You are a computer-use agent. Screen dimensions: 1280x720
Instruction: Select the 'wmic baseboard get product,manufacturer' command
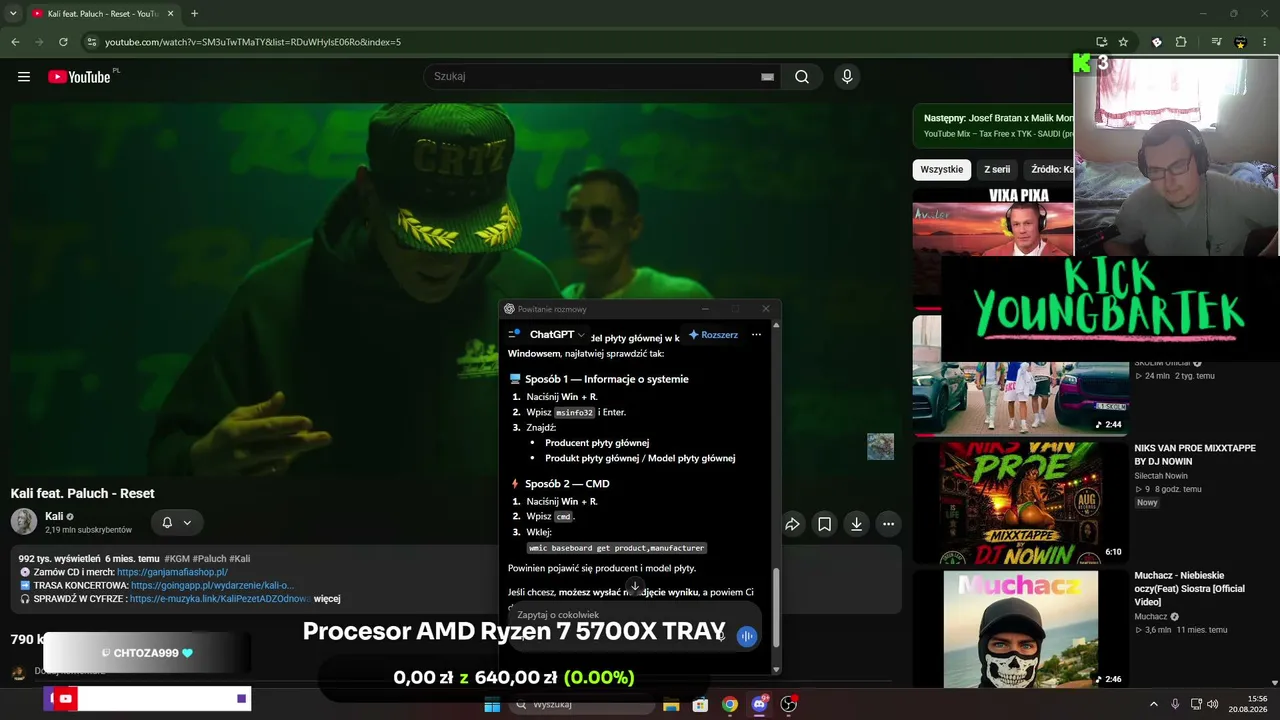pyautogui.click(x=617, y=548)
